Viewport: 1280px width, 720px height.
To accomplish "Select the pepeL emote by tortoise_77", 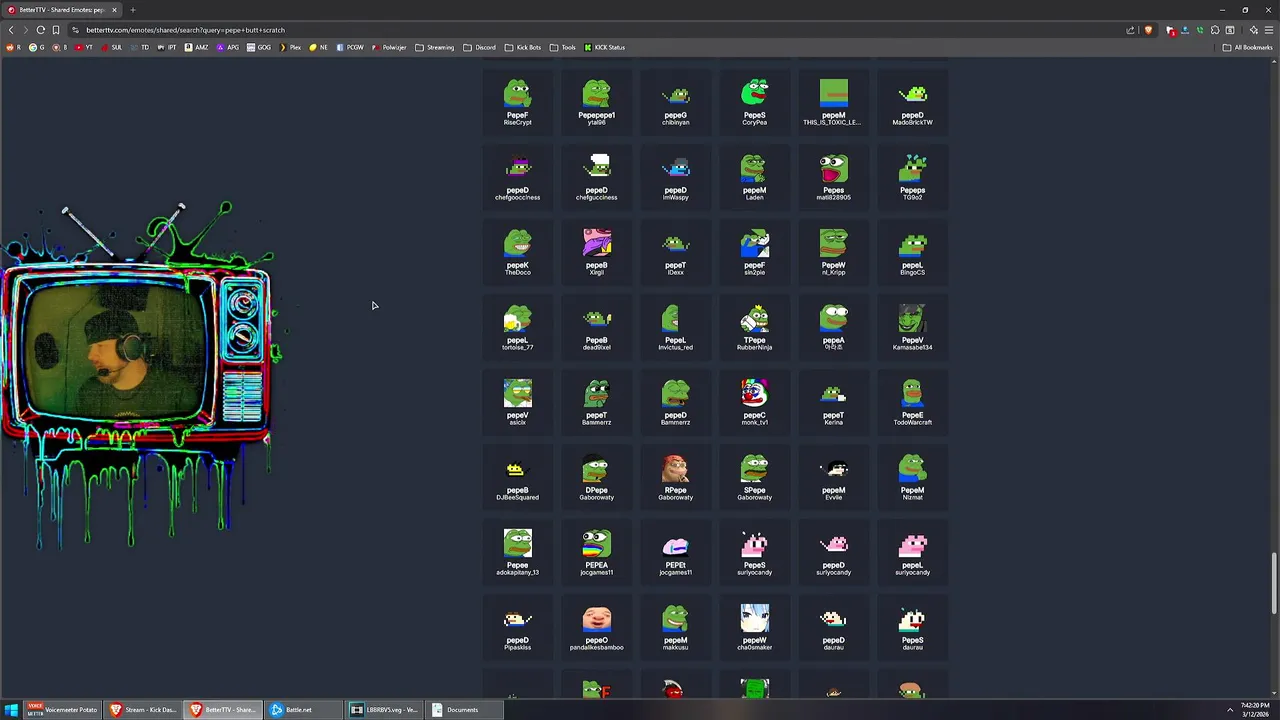I will tap(517, 326).
